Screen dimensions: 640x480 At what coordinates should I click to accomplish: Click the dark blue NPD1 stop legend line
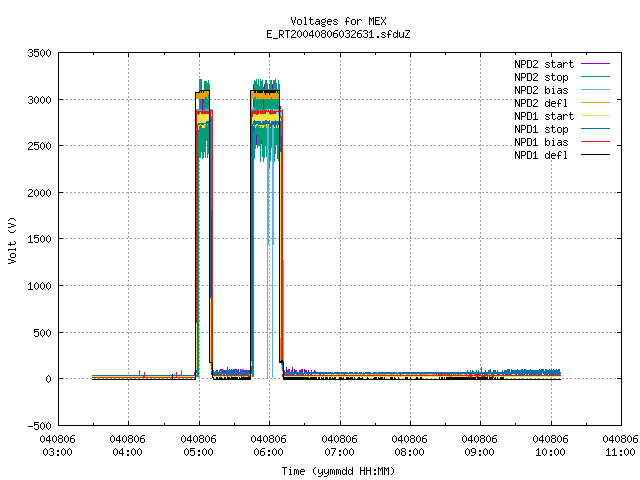[596, 129]
